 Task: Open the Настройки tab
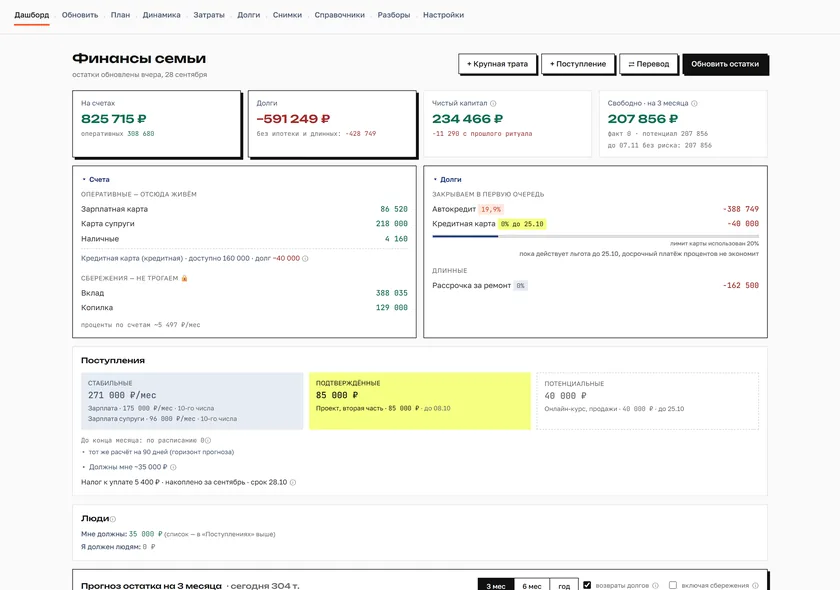click(x=444, y=15)
